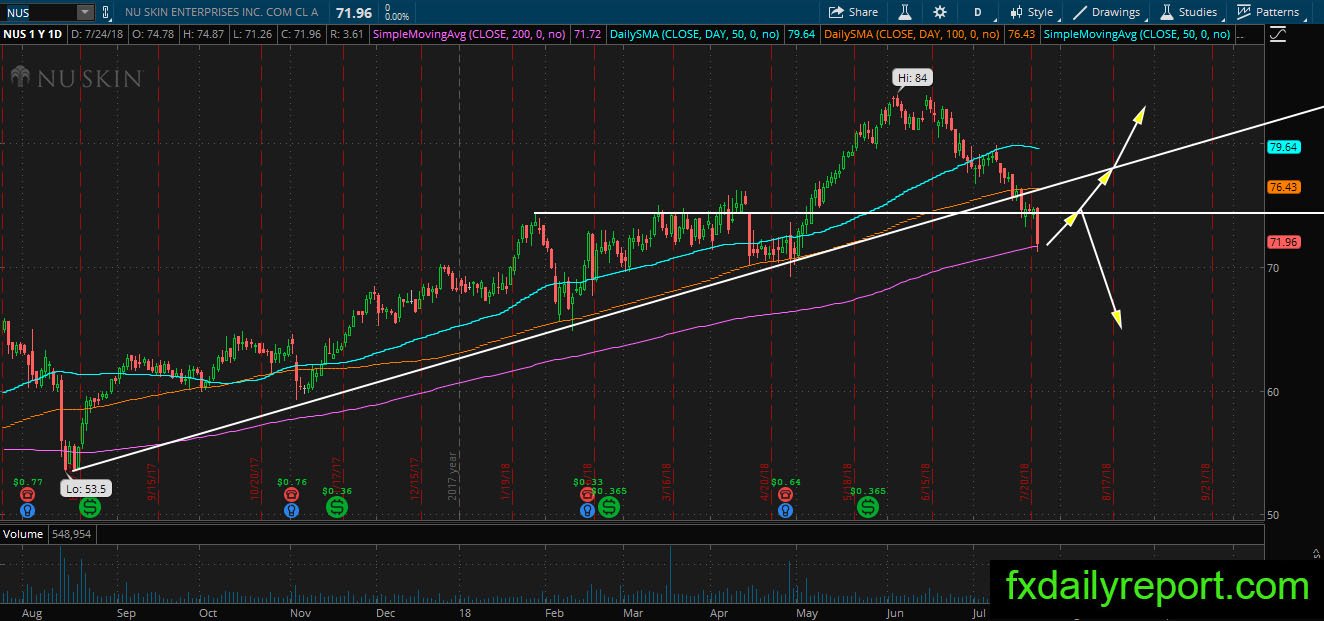Click the 10/20/17 expiration marker

(x=255, y=479)
